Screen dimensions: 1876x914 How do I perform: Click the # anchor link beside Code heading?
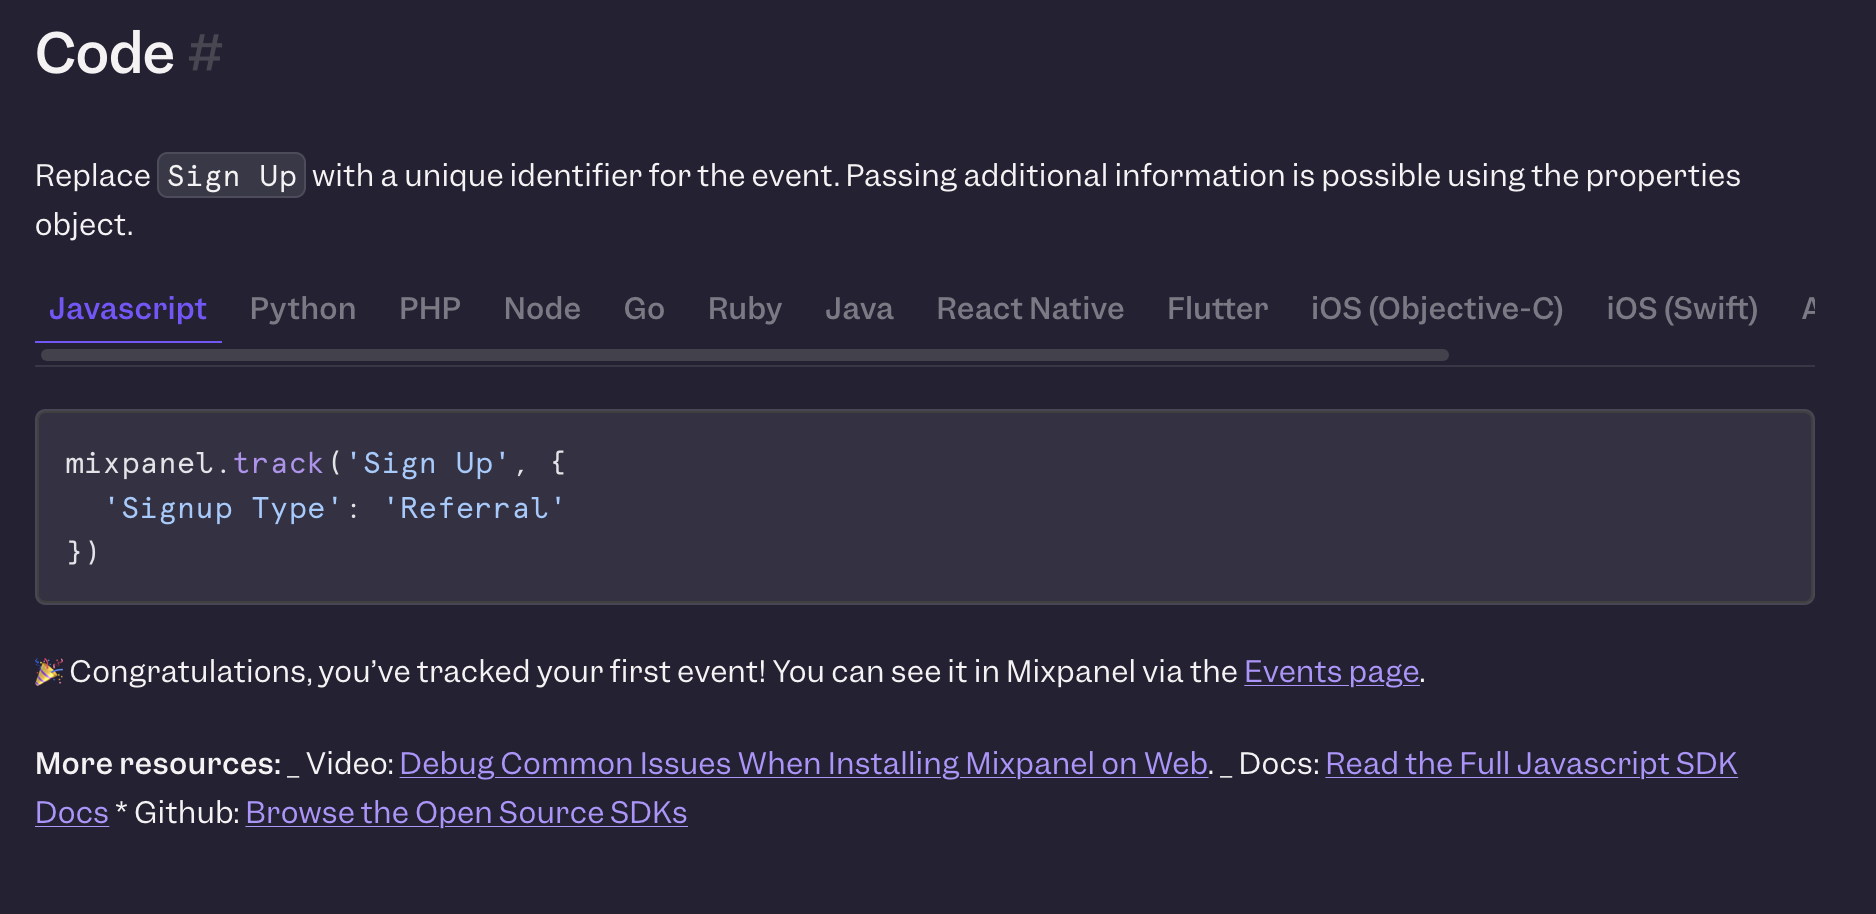click(x=205, y=53)
